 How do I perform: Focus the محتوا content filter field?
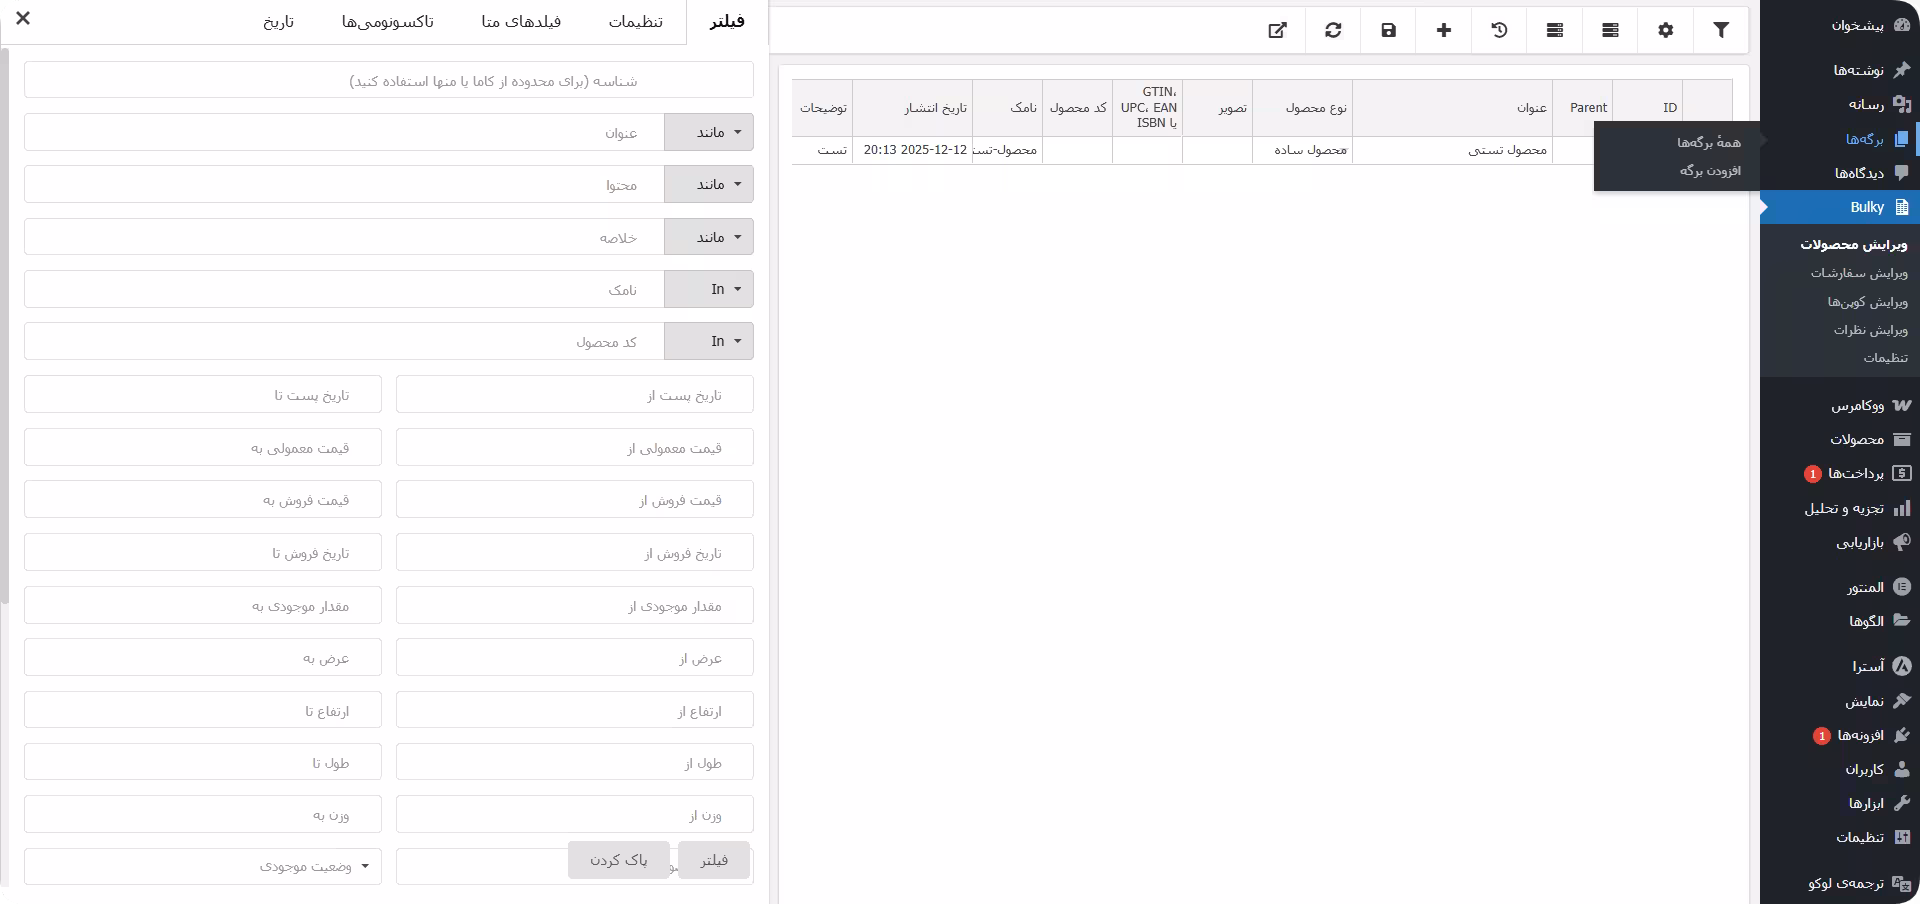click(x=345, y=184)
